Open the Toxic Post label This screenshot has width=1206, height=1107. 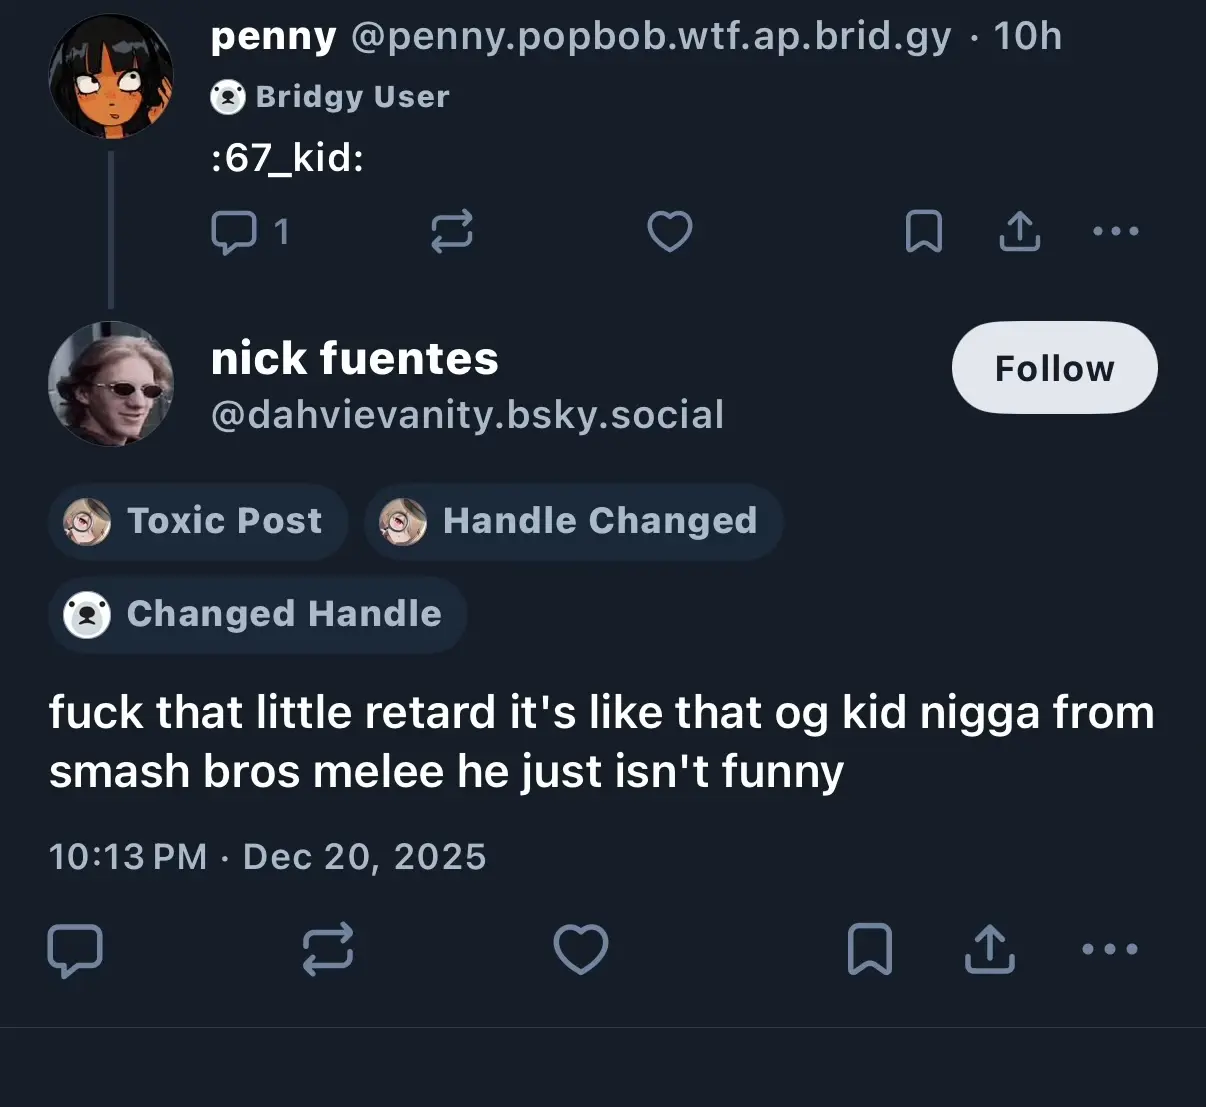pos(197,521)
